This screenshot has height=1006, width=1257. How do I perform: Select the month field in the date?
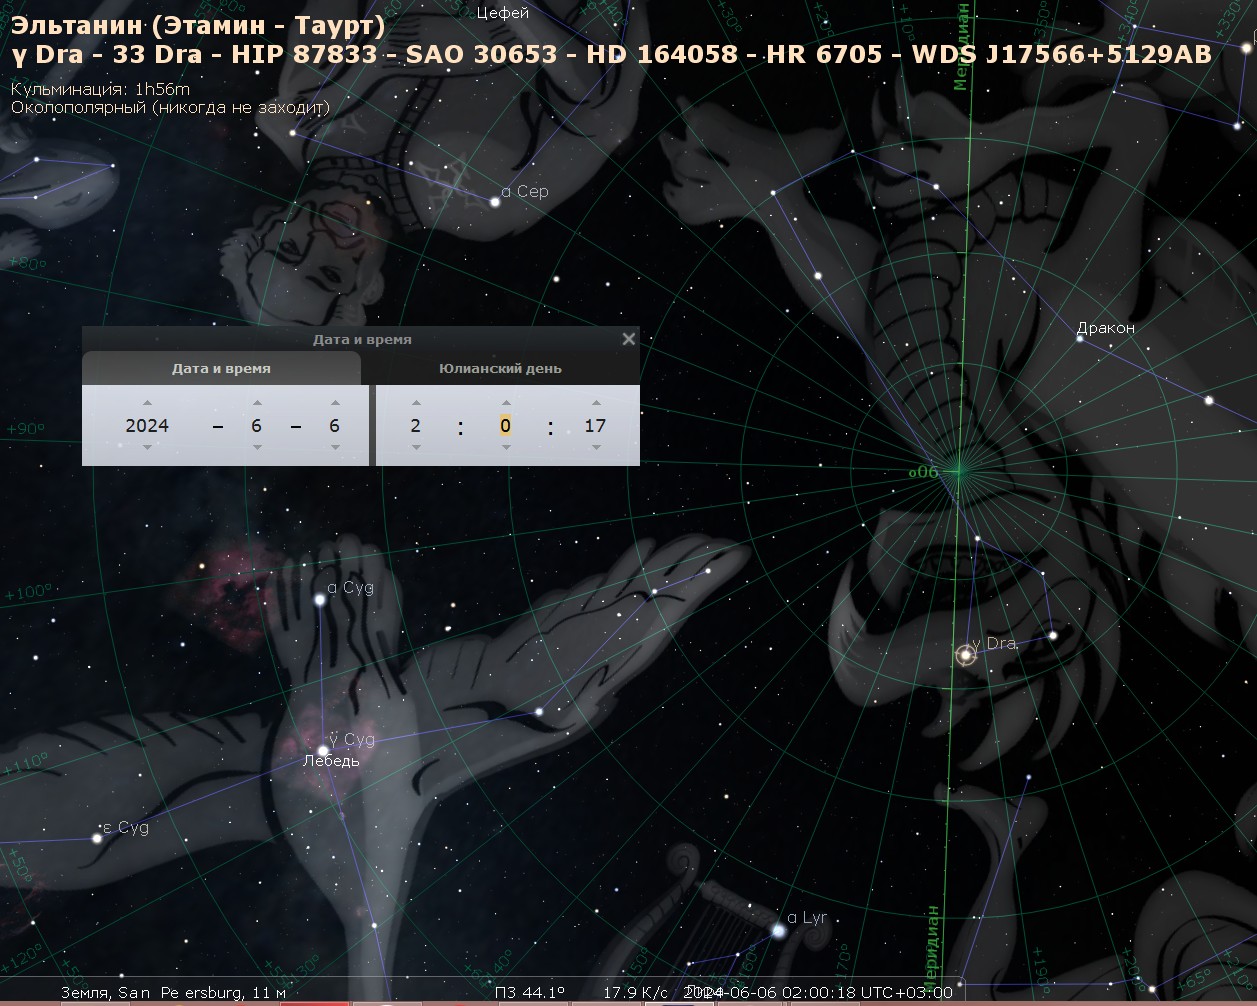click(257, 425)
